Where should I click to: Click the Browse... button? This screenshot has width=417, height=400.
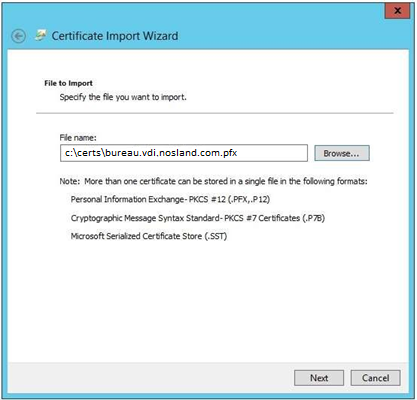[342, 153]
